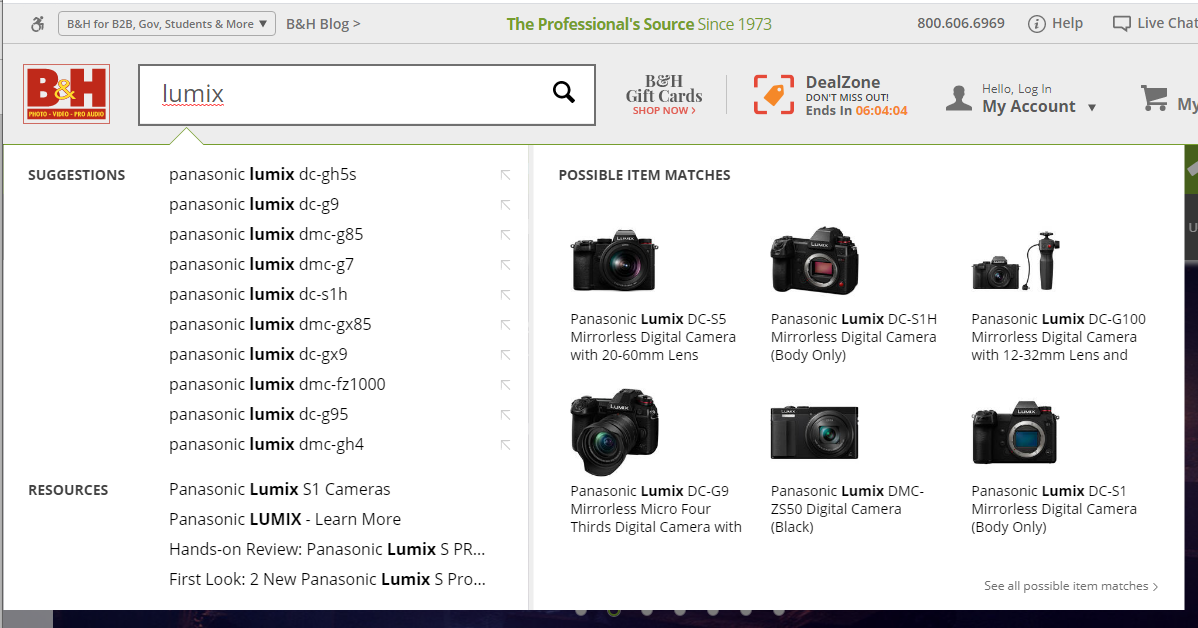The image size is (1198, 628).
Task: Open Hands-on Review: Panasonic Lumix S PR... resource
Action: click(x=327, y=549)
